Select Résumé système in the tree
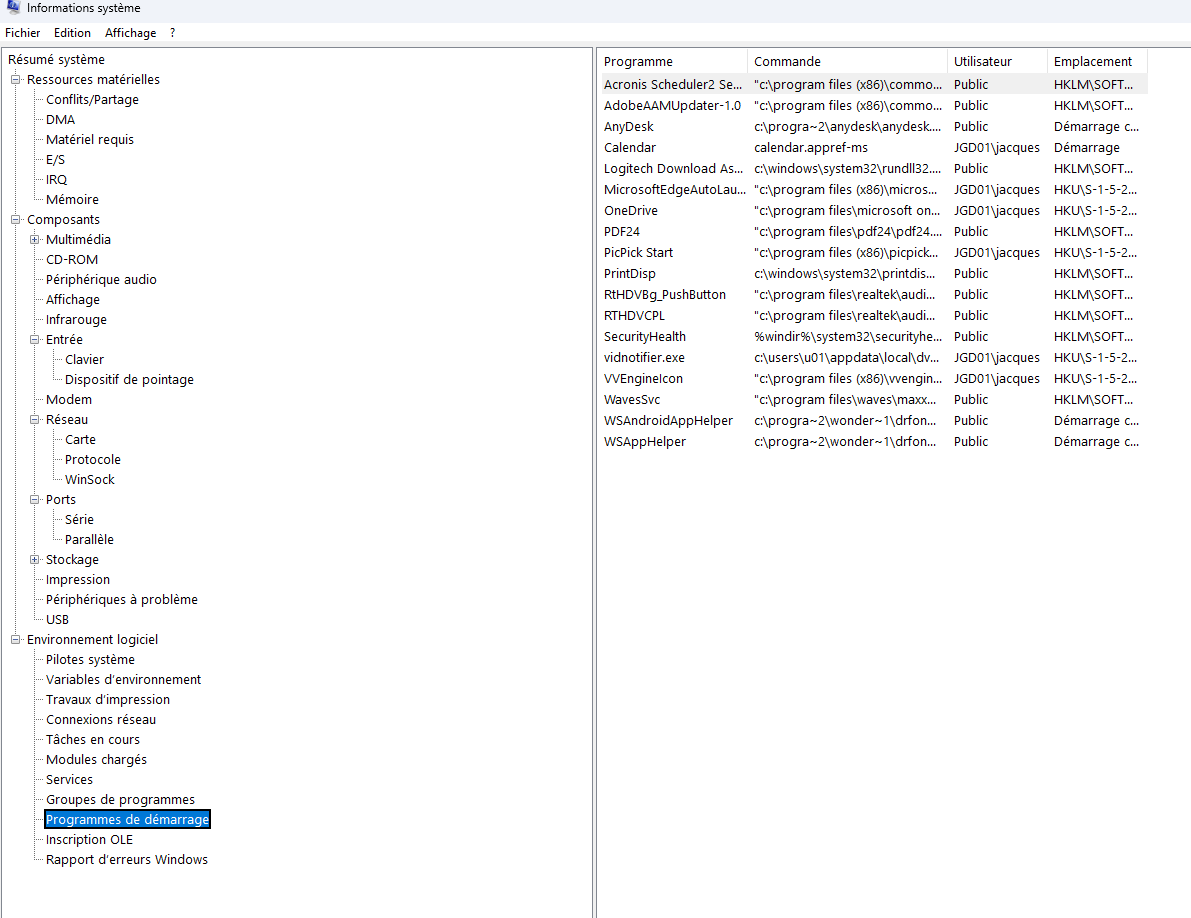 56,59
